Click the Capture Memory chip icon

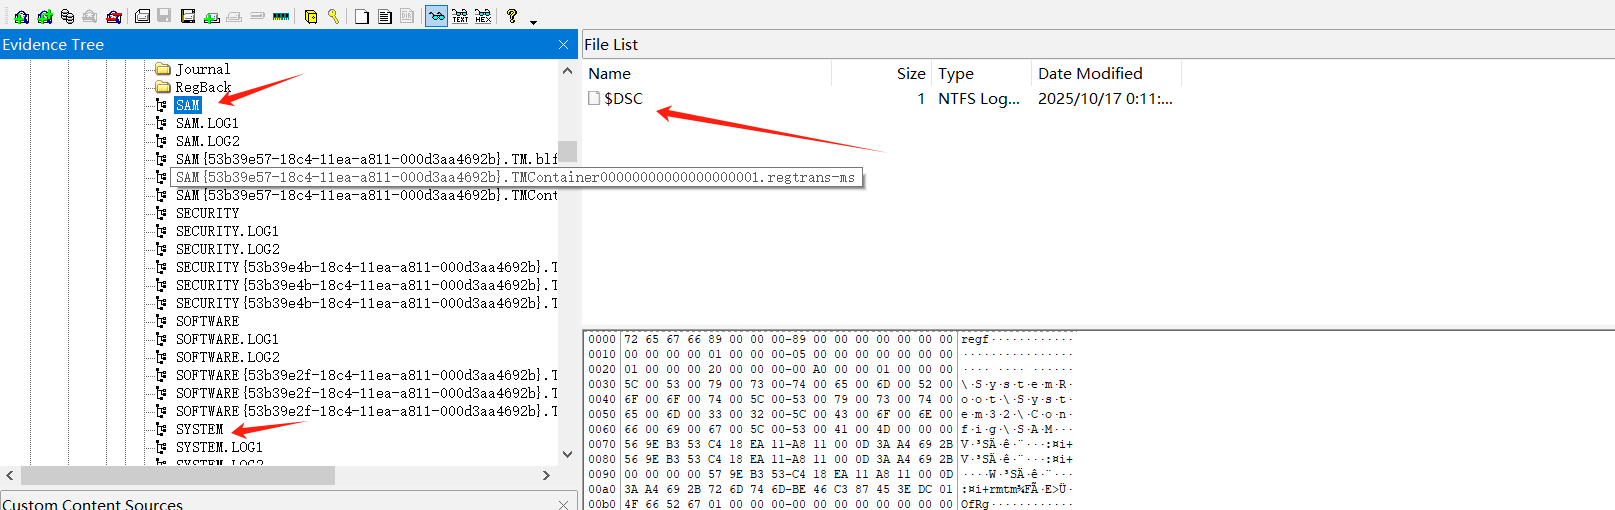[281, 16]
